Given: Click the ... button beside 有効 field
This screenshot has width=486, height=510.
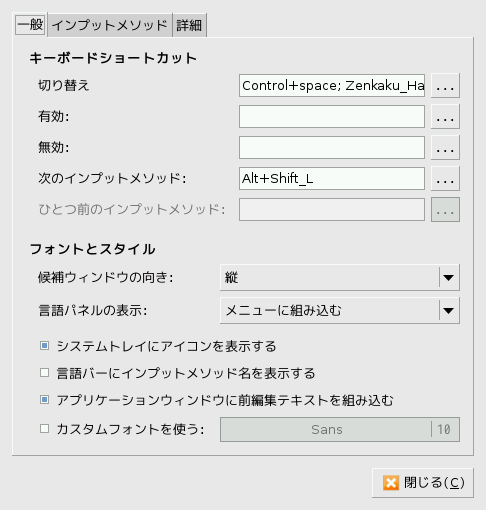Looking at the screenshot, I should pyautogui.click(x=445, y=117).
